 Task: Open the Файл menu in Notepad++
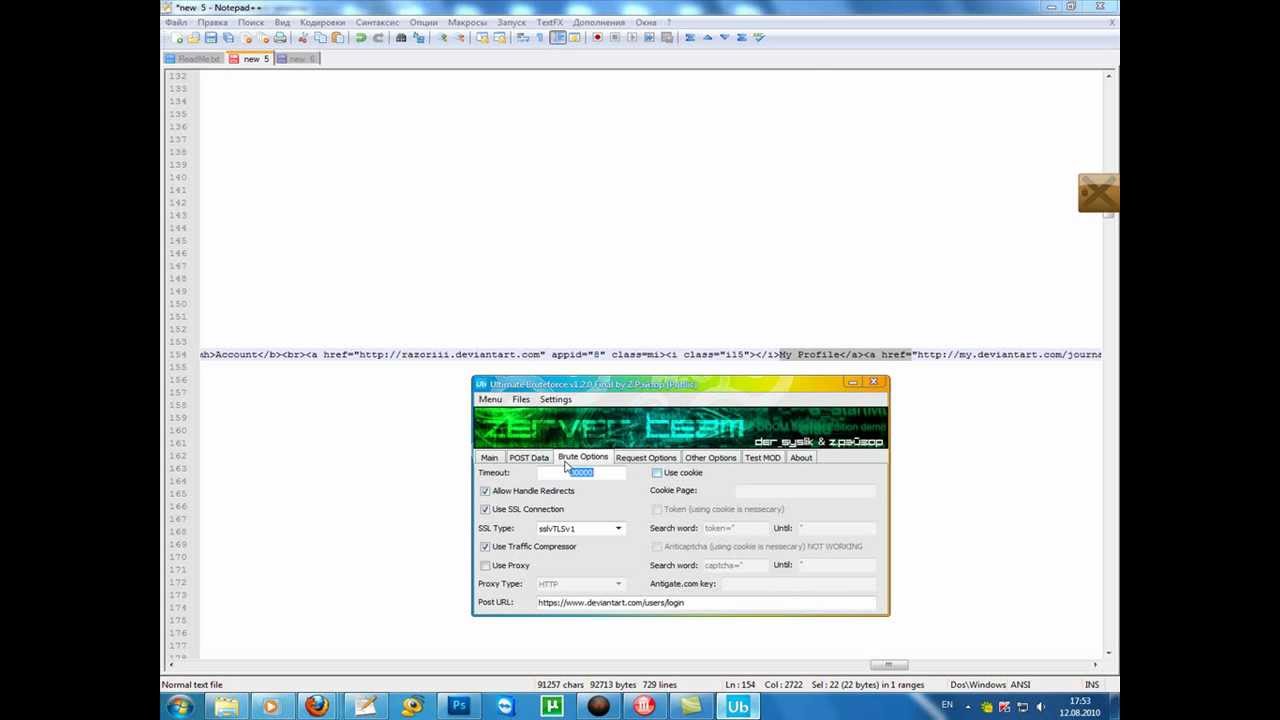tap(176, 22)
